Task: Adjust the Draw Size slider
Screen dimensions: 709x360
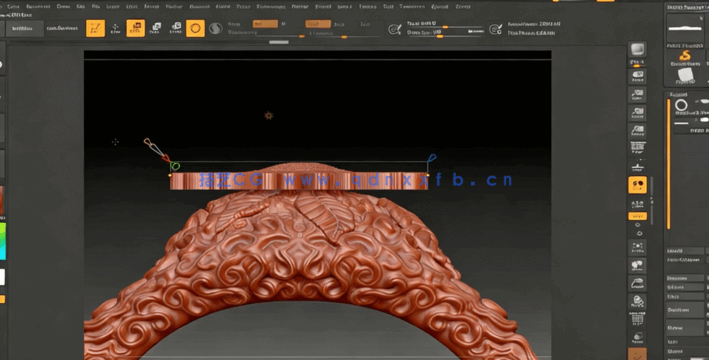Action: (445, 33)
